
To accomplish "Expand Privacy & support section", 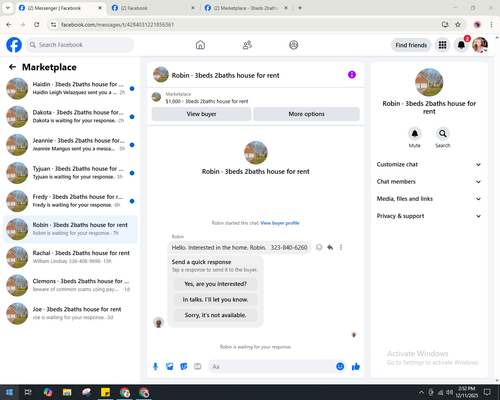I will pyautogui.click(x=429, y=216).
